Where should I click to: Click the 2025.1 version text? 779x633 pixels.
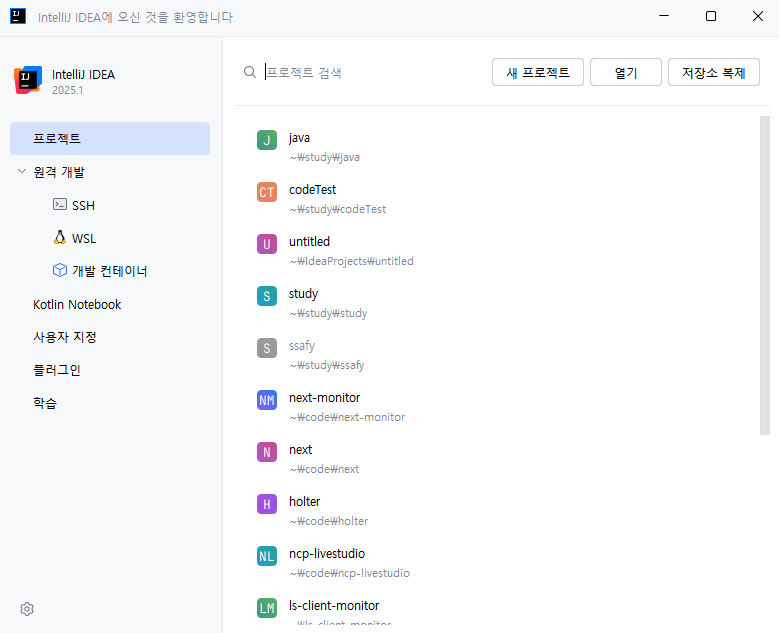[x=68, y=90]
